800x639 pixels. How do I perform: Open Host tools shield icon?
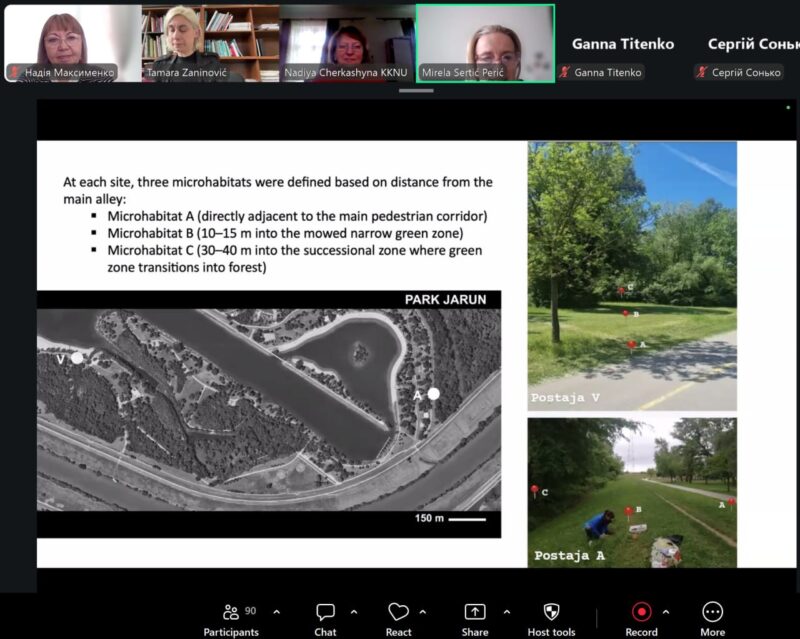pyautogui.click(x=551, y=613)
